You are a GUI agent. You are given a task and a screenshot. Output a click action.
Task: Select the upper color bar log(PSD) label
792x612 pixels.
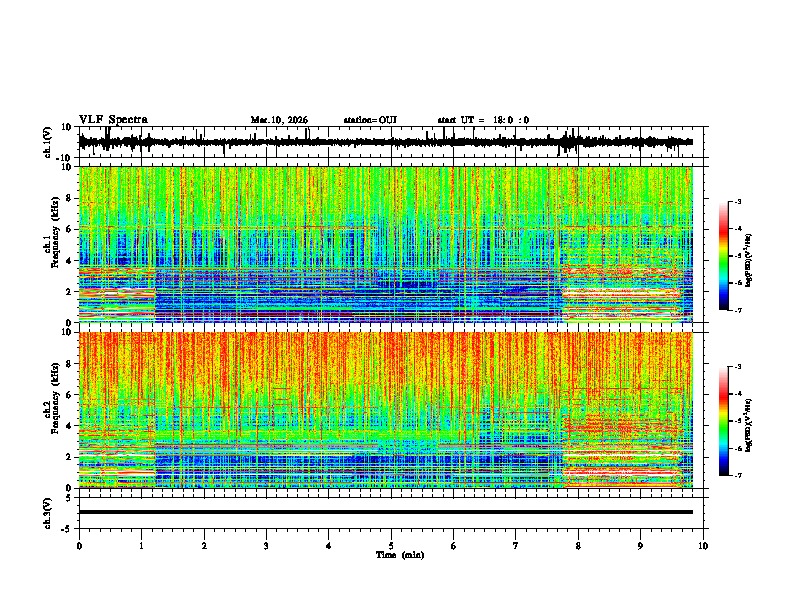(x=748, y=260)
